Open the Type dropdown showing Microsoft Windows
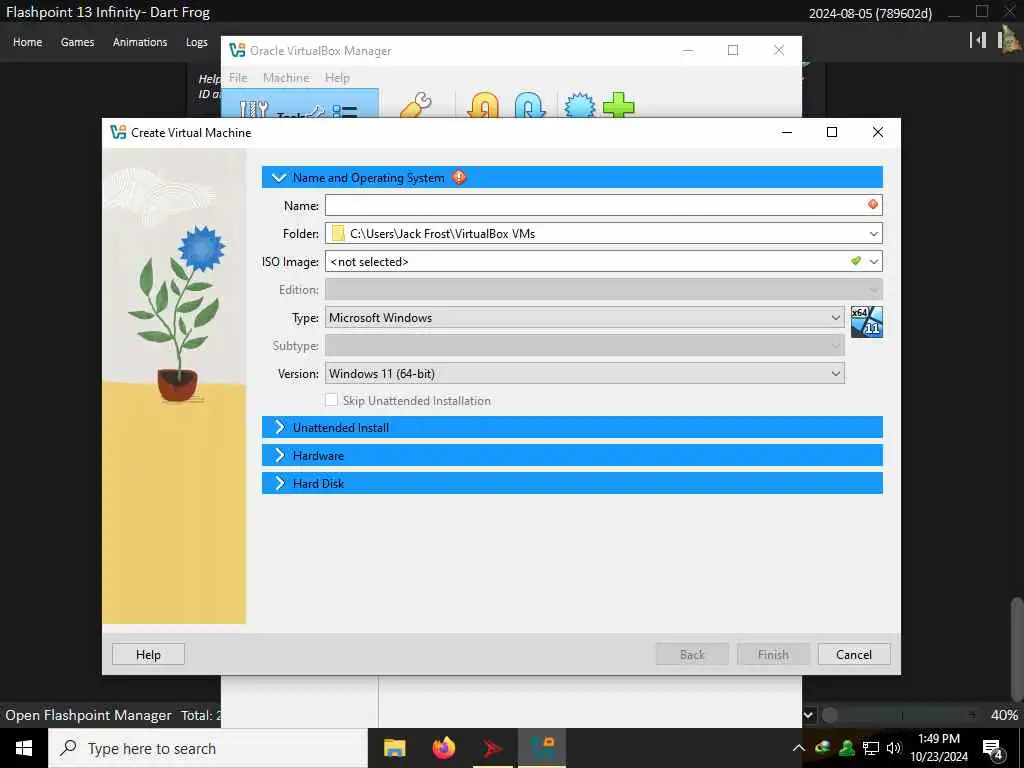Image resolution: width=1024 pixels, height=768 pixels. click(584, 317)
